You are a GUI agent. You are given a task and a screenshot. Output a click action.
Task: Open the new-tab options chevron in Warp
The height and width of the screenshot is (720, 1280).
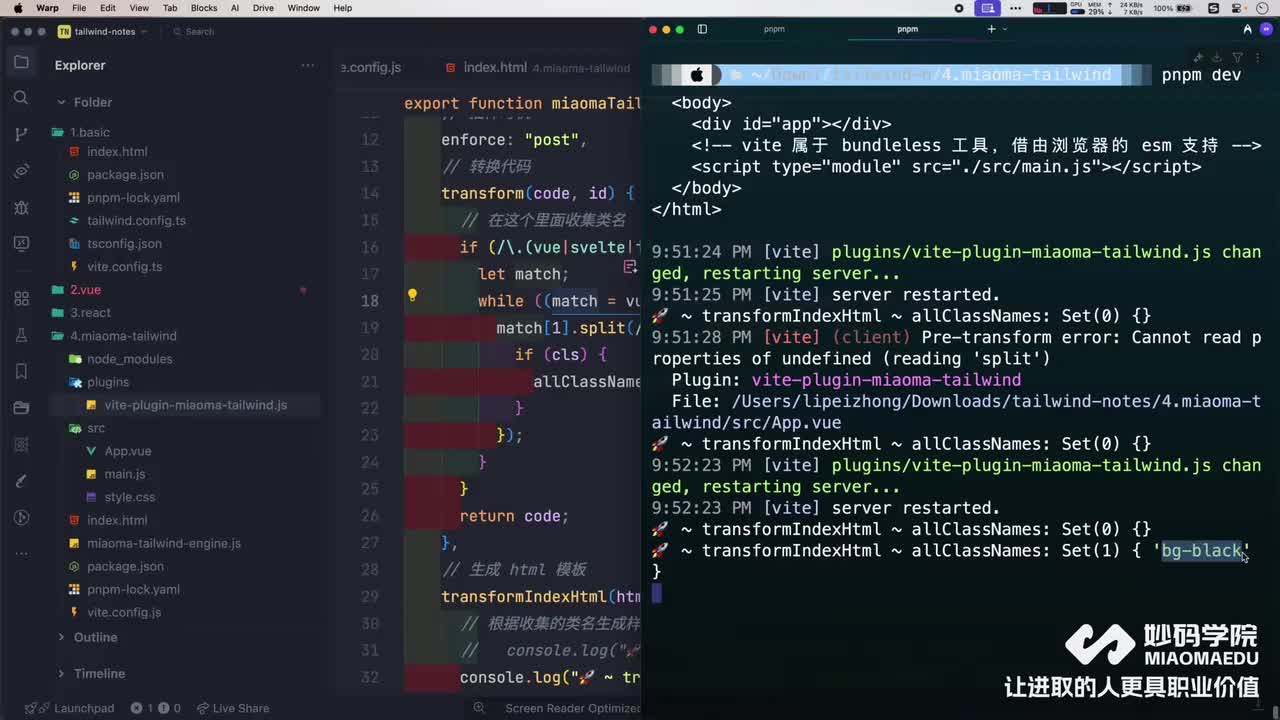click(1005, 29)
